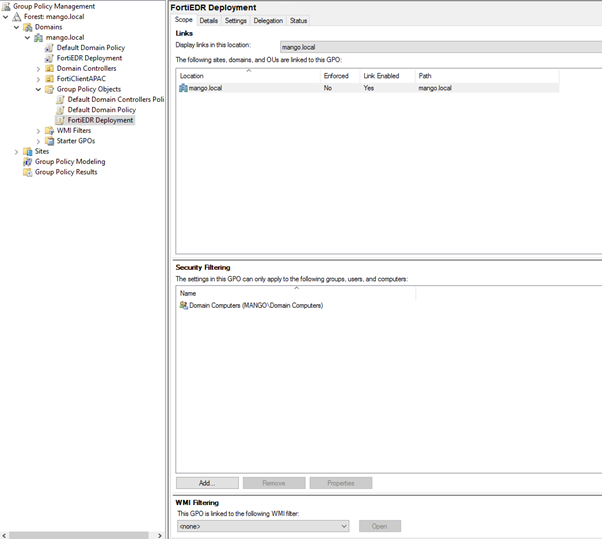Click the Starter GPOs folder icon
Screen dimensions: 602x539
[x=49, y=141]
